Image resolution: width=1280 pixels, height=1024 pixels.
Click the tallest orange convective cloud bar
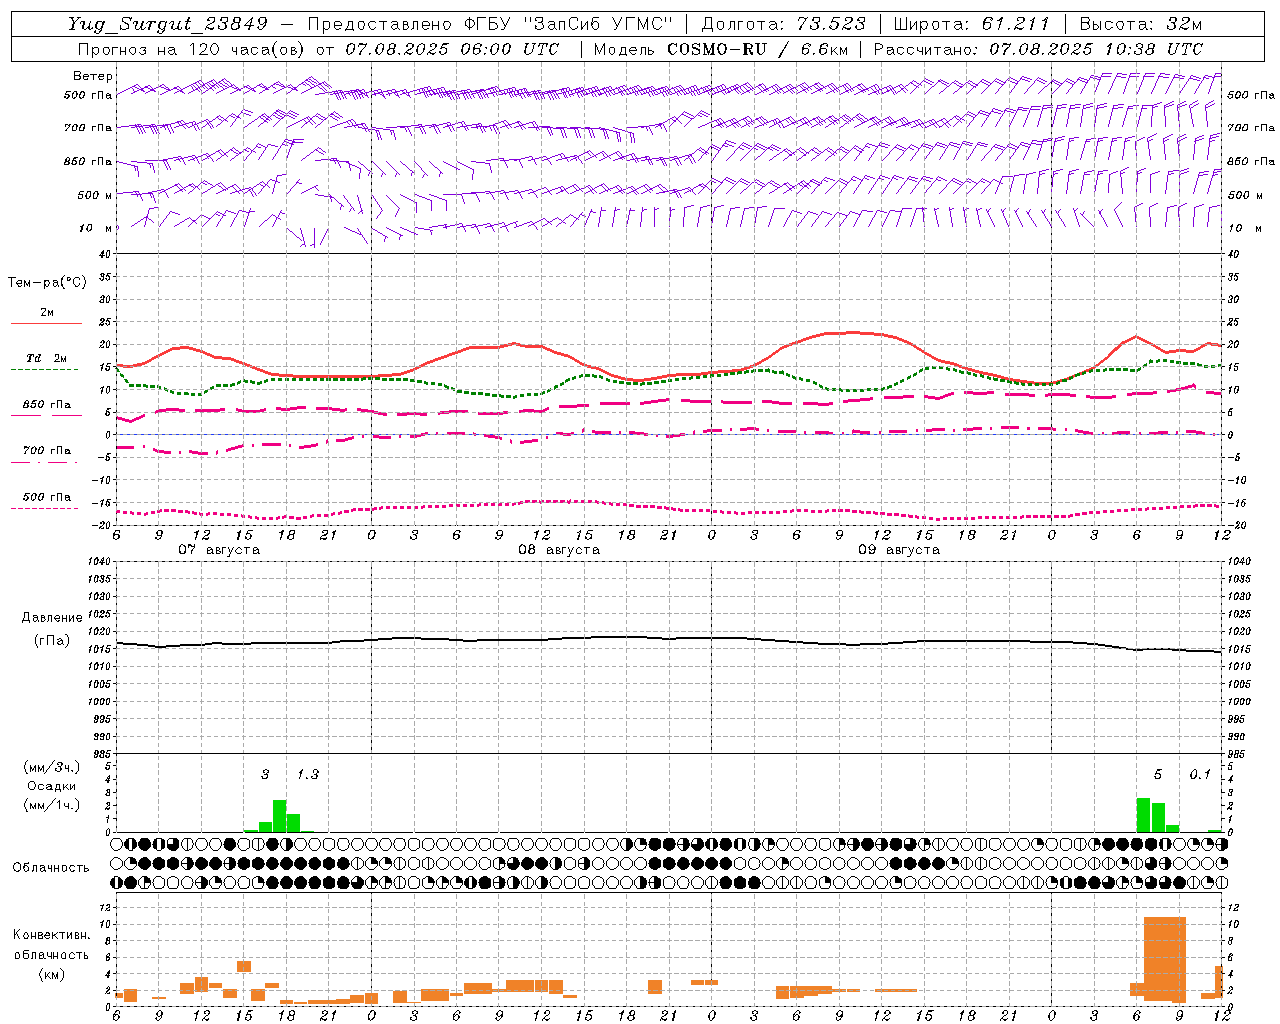[1164, 959]
